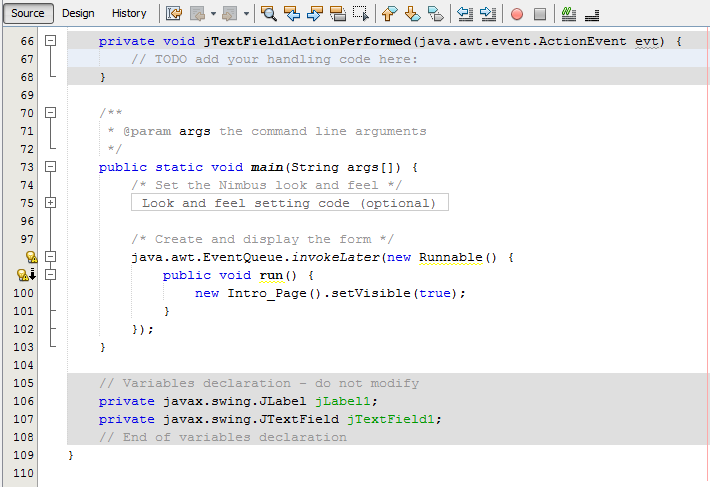Viewport: 710px width, 487px height.
Task: Click '@param args' Javadoc text
Action: click(167, 131)
